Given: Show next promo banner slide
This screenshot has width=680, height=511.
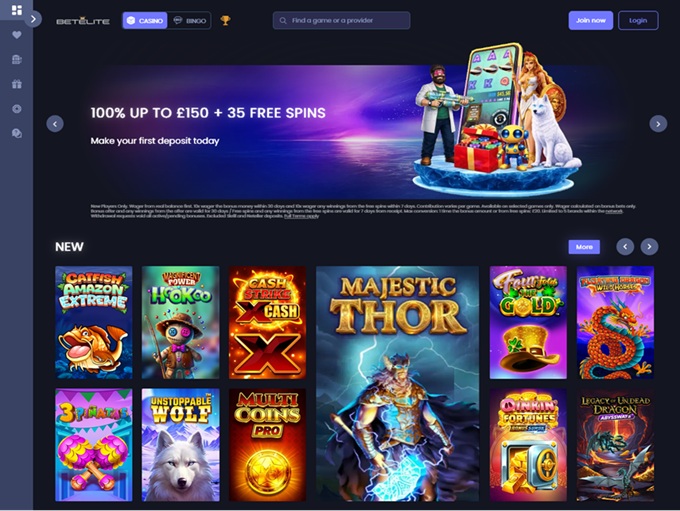Looking at the screenshot, I should [x=658, y=124].
